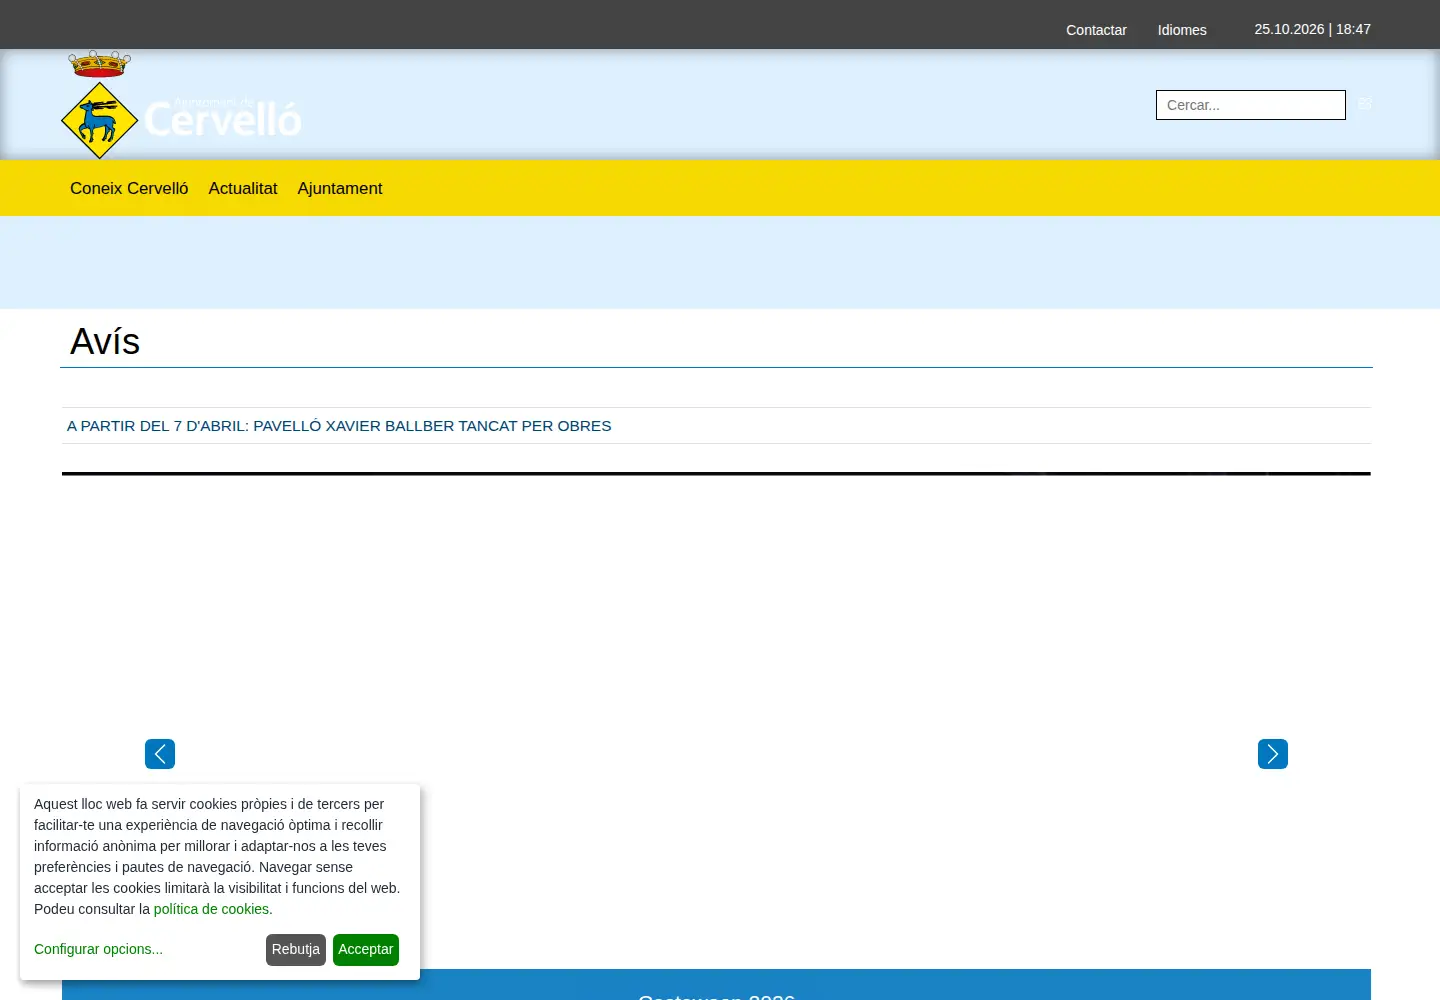Advance to the next carousel slide
Image resolution: width=1440 pixels, height=1000 pixels.
(x=1273, y=754)
